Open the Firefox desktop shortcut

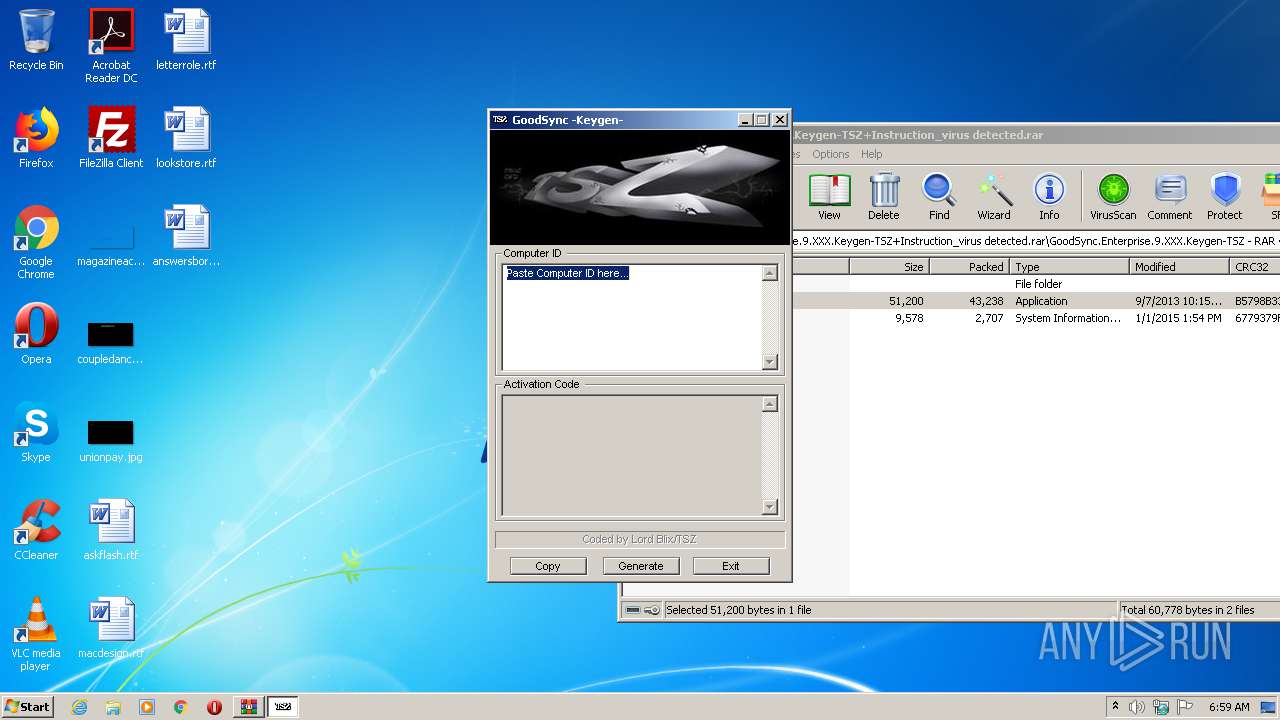coord(36,138)
